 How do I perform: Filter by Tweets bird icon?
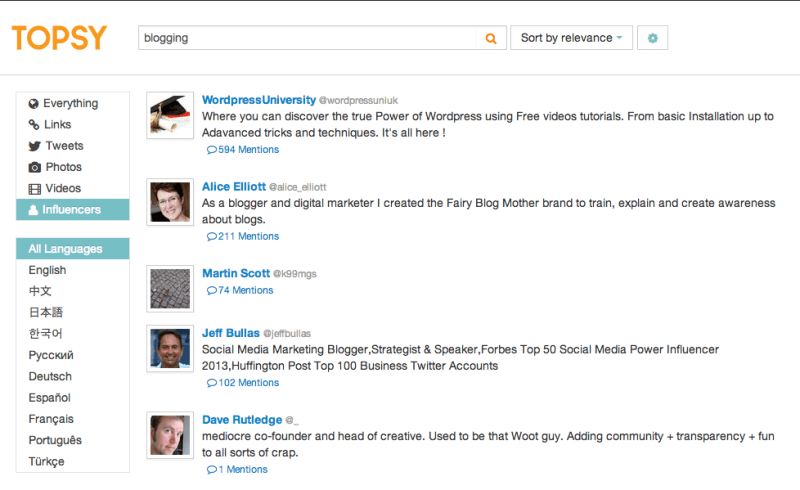pyautogui.click(x=34, y=146)
